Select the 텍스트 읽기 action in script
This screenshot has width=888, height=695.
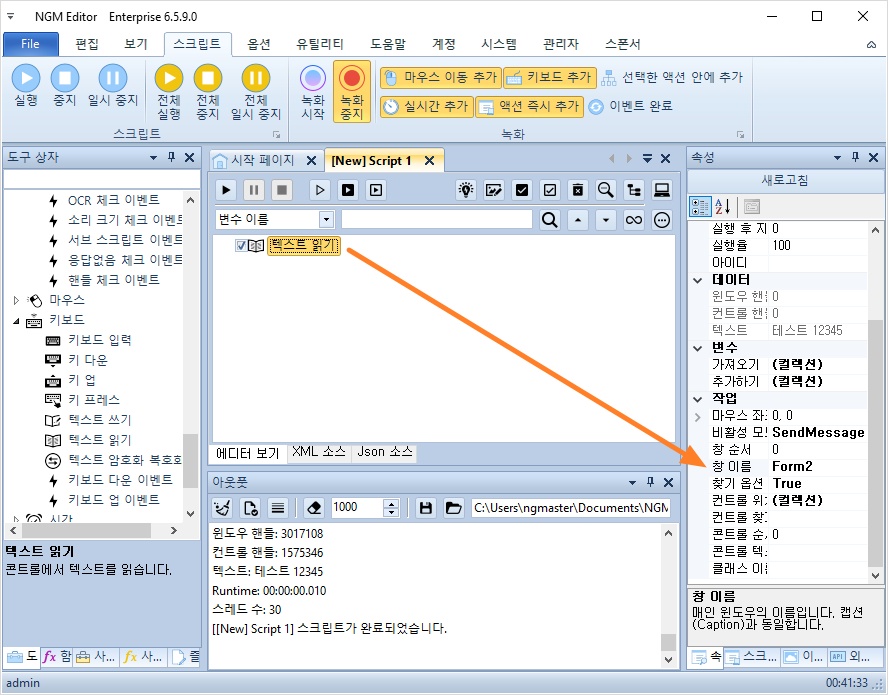304,246
